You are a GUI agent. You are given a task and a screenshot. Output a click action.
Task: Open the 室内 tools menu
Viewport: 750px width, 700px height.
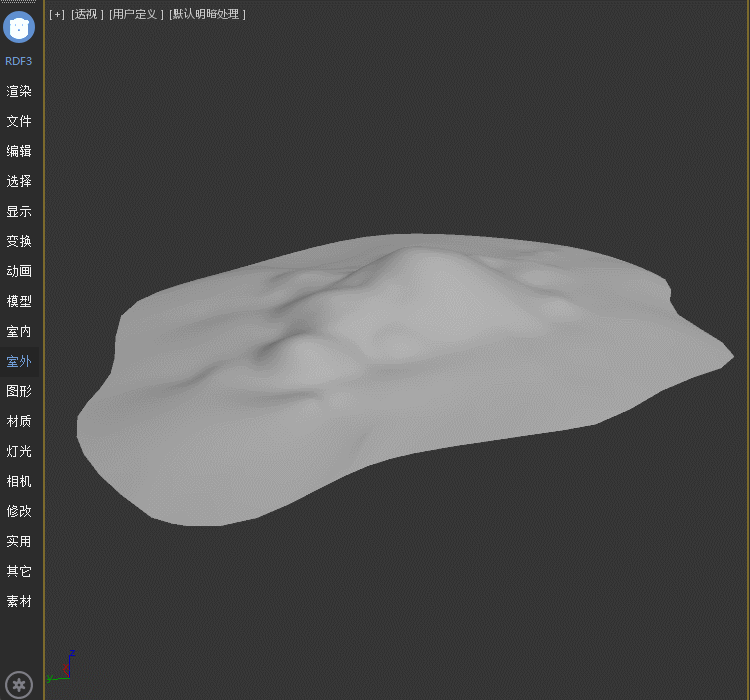(19, 331)
